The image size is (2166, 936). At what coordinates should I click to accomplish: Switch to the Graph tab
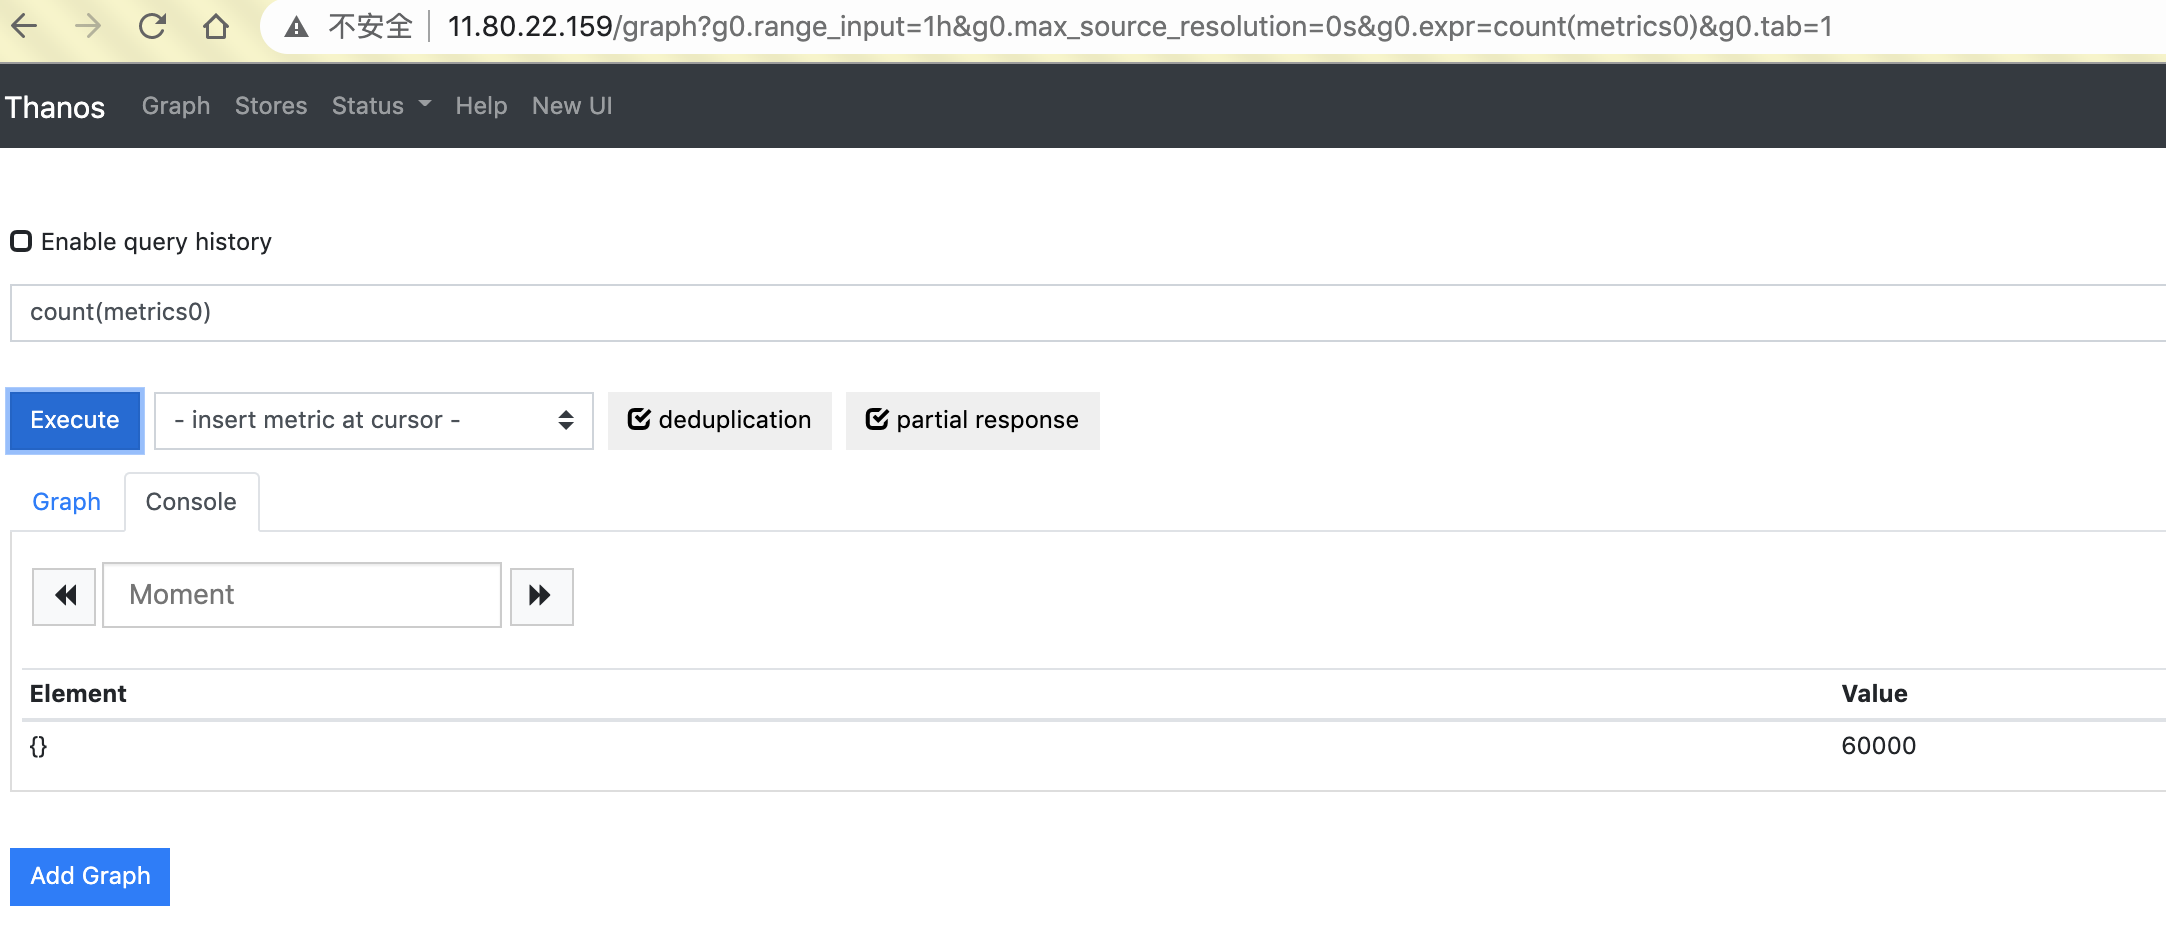(66, 502)
